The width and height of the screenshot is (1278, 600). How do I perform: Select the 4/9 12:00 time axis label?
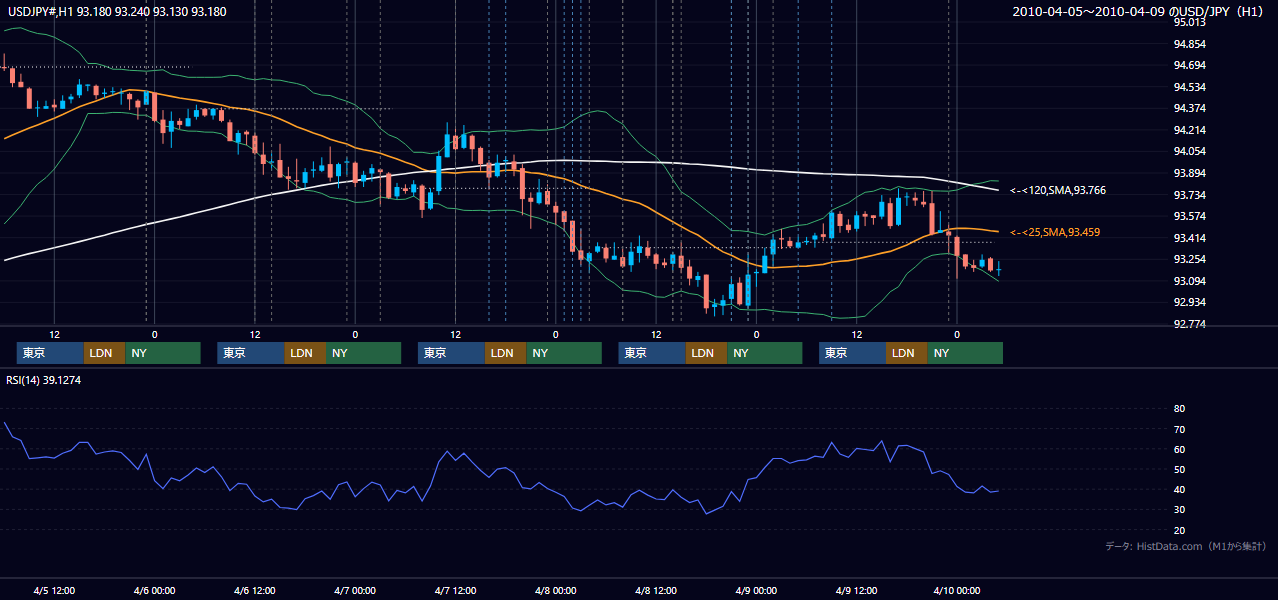click(856, 590)
